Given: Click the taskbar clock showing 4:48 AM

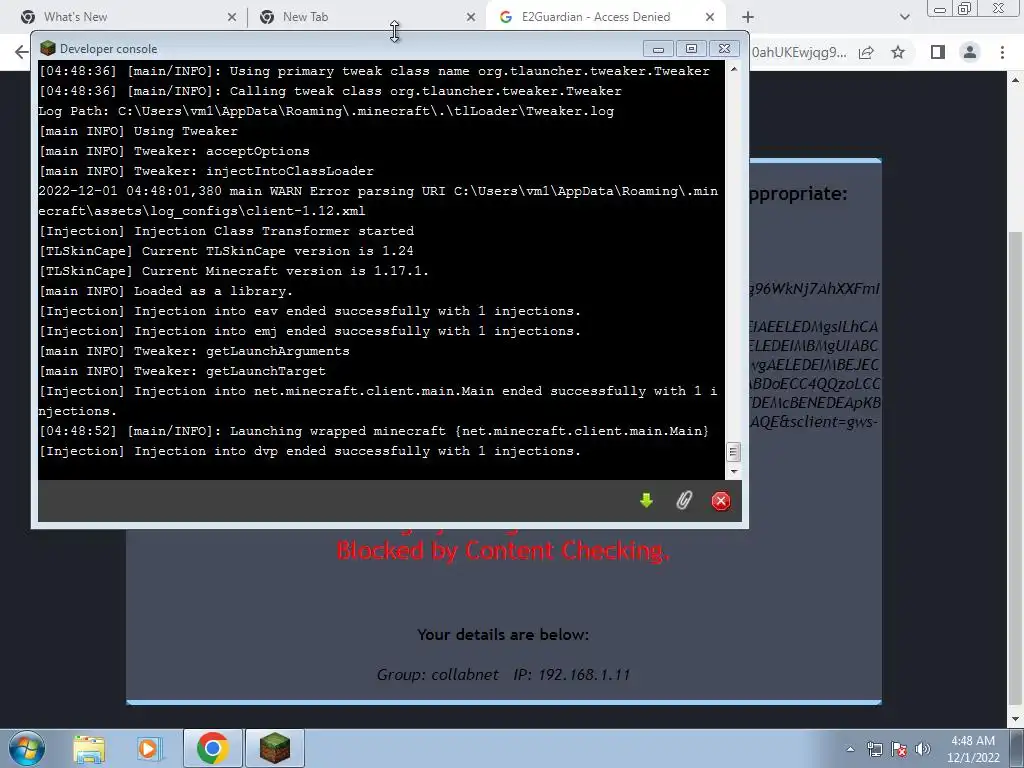Looking at the screenshot, I should click(x=973, y=749).
